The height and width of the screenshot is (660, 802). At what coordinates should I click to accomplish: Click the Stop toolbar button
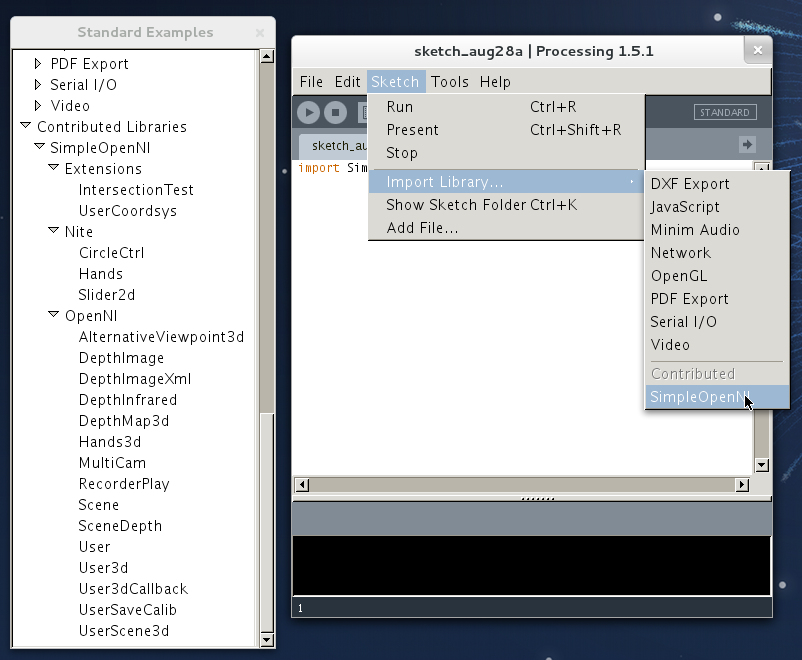336,113
